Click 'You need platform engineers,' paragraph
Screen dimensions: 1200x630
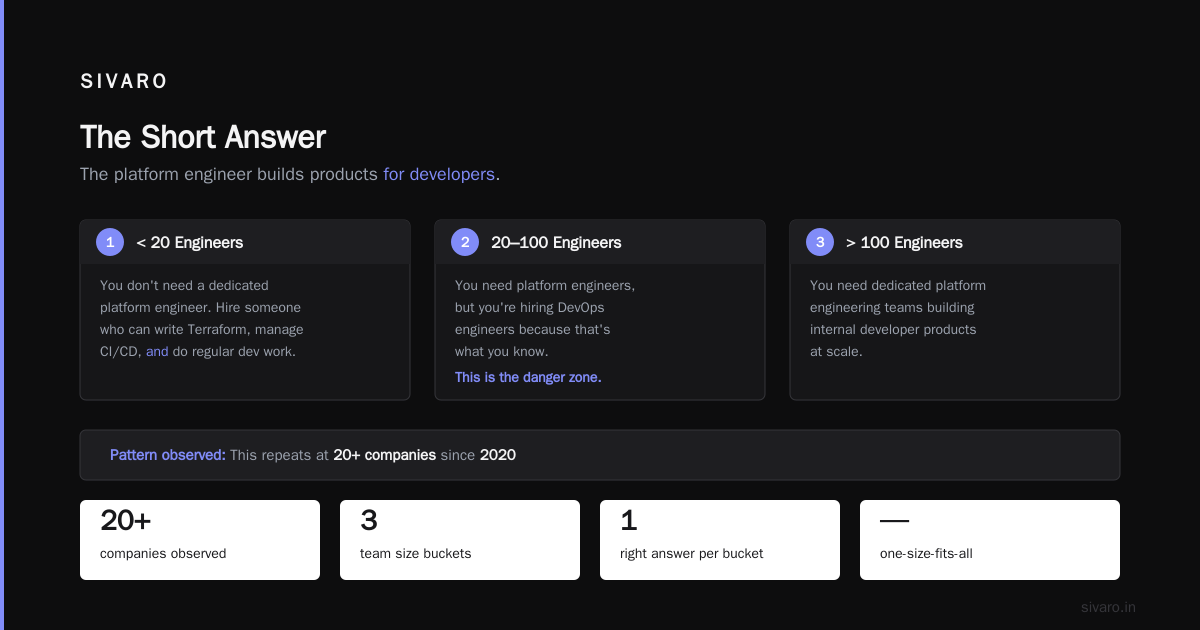tap(545, 319)
